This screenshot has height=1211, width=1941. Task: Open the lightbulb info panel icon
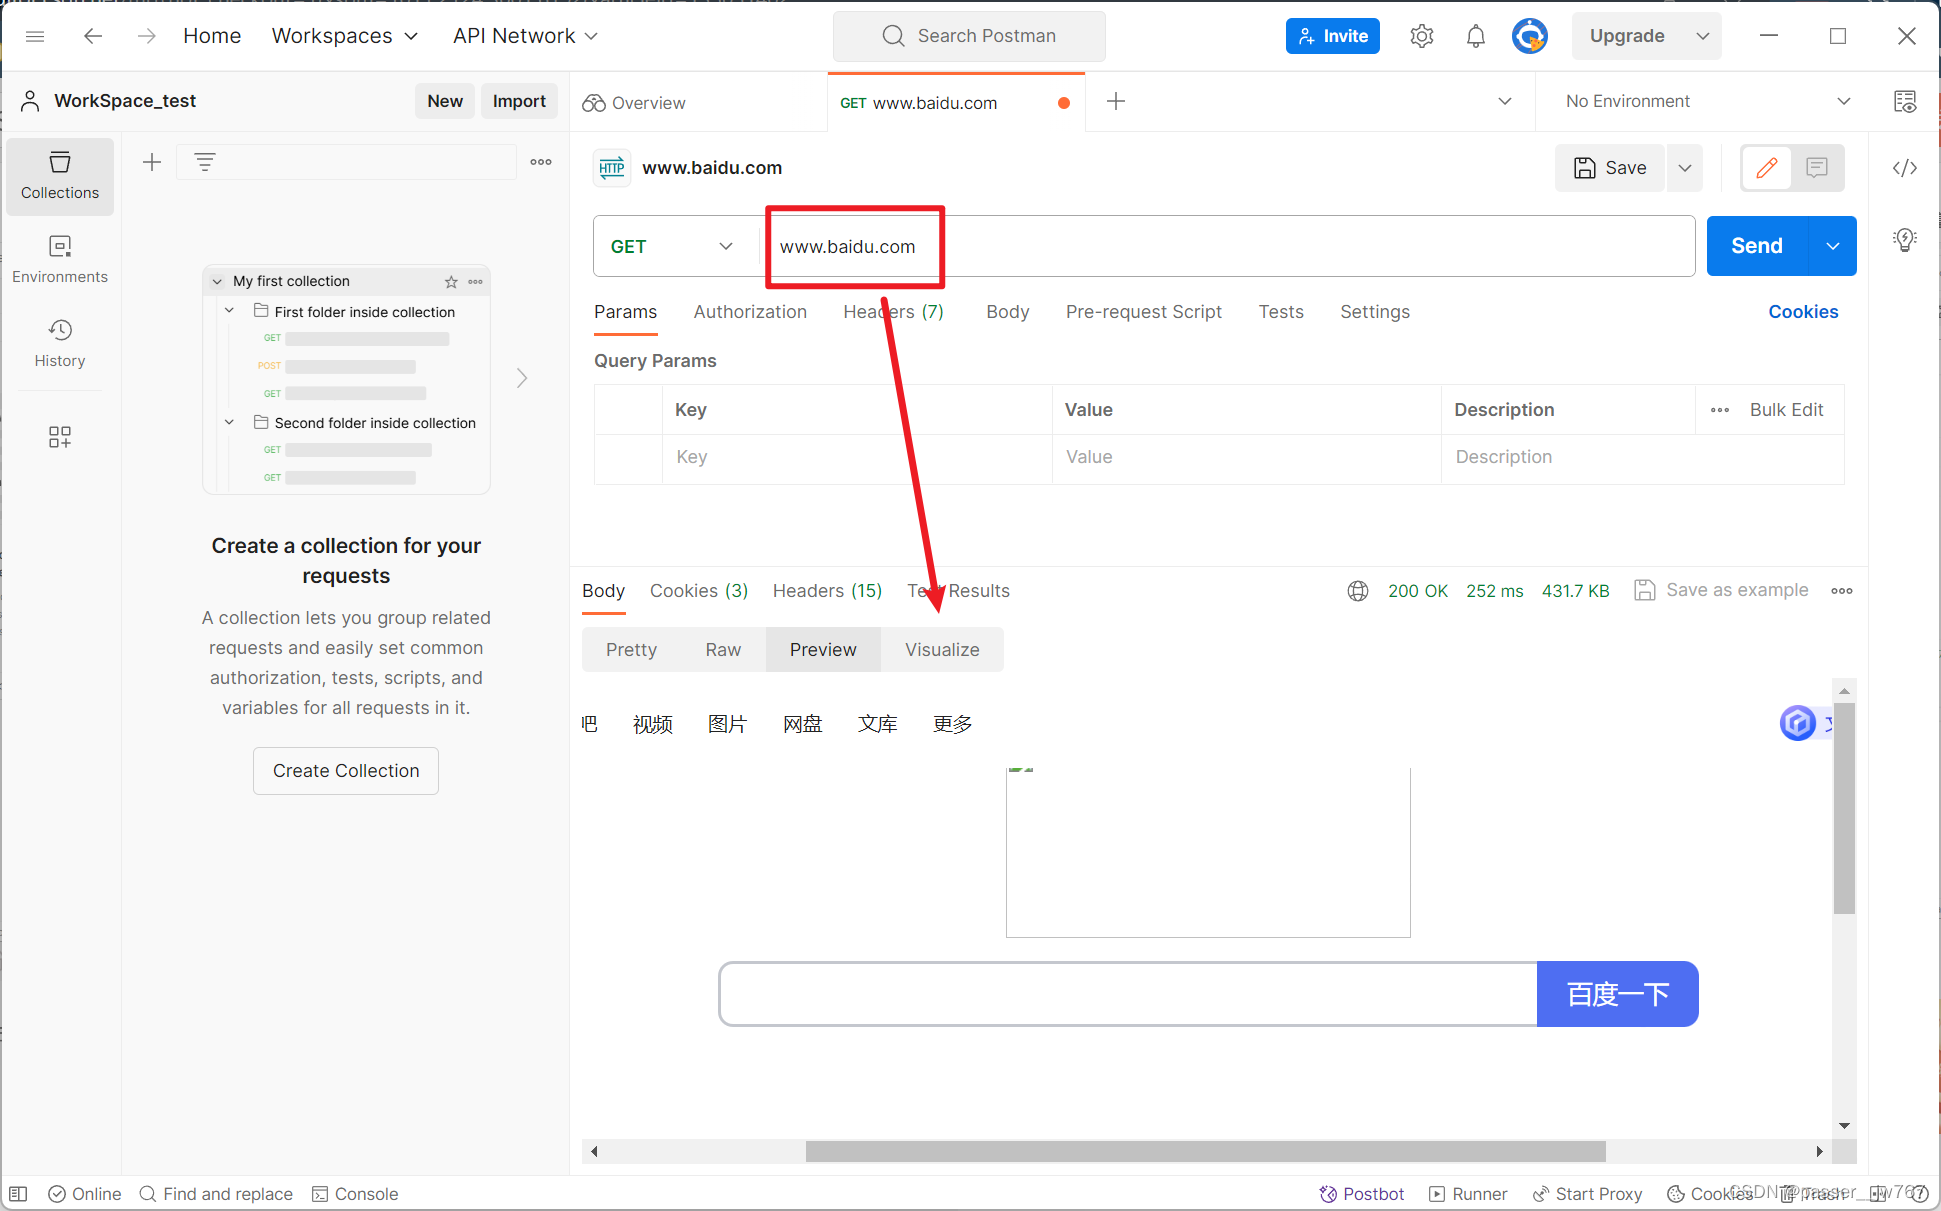1904,239
